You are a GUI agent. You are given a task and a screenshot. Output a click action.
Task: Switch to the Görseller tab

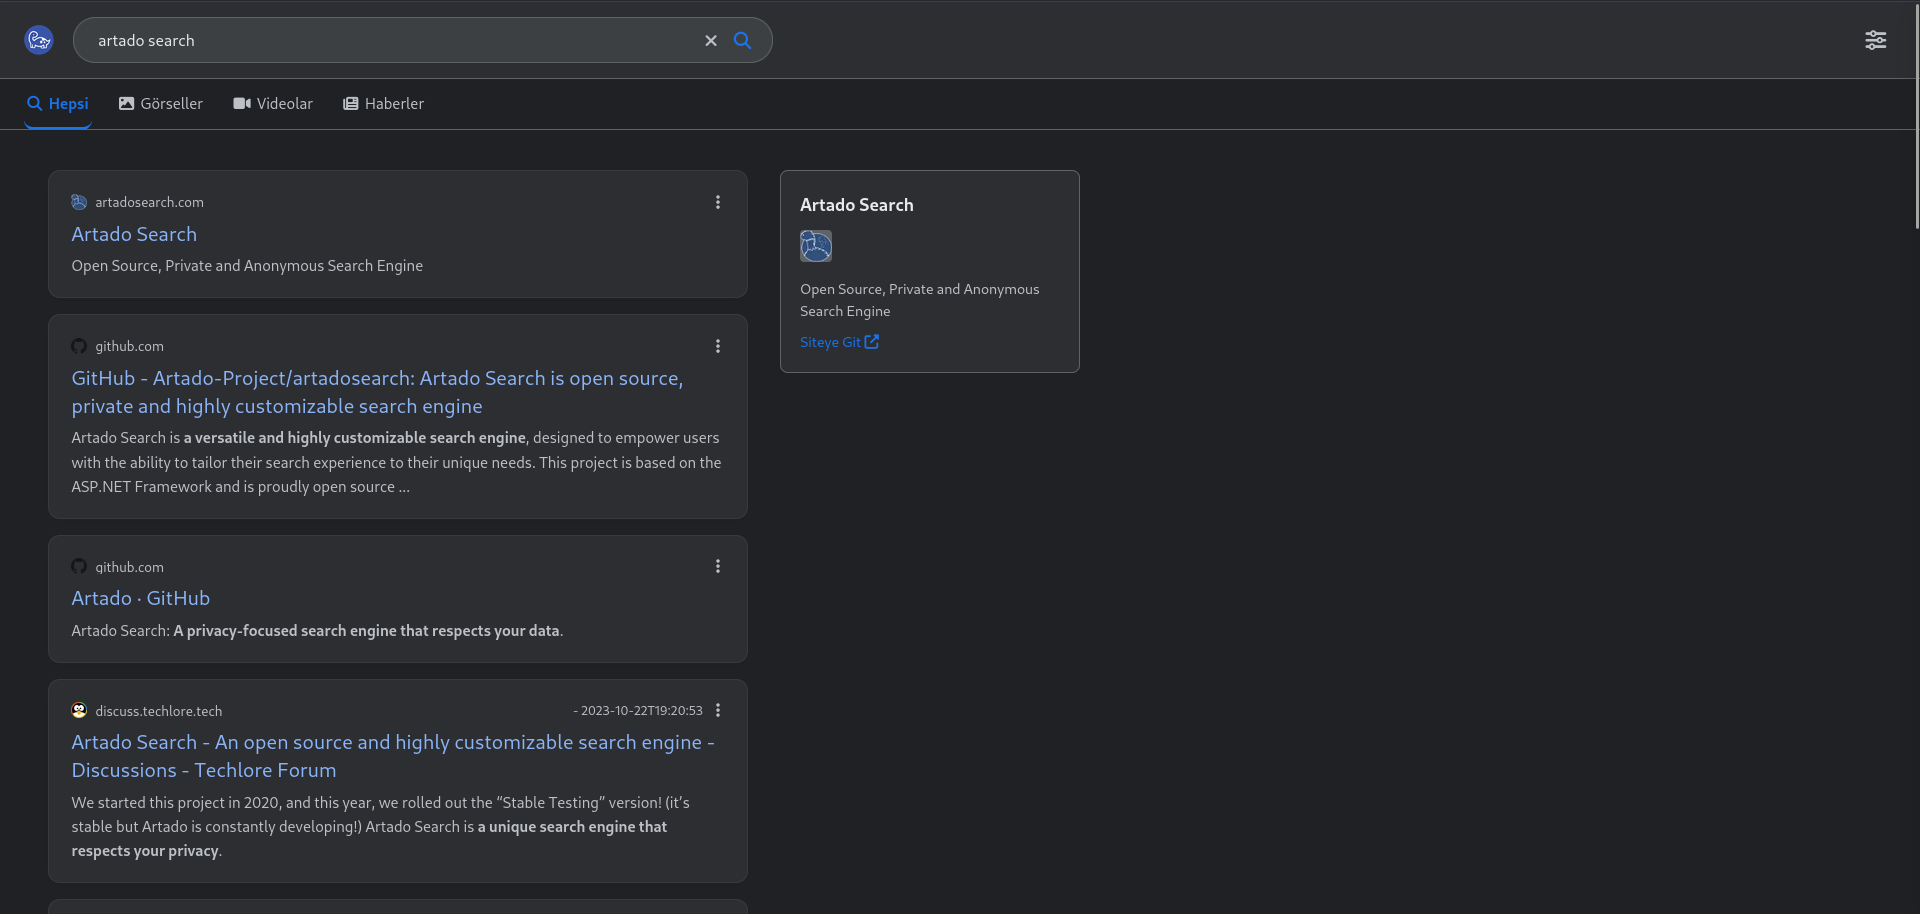160,104
